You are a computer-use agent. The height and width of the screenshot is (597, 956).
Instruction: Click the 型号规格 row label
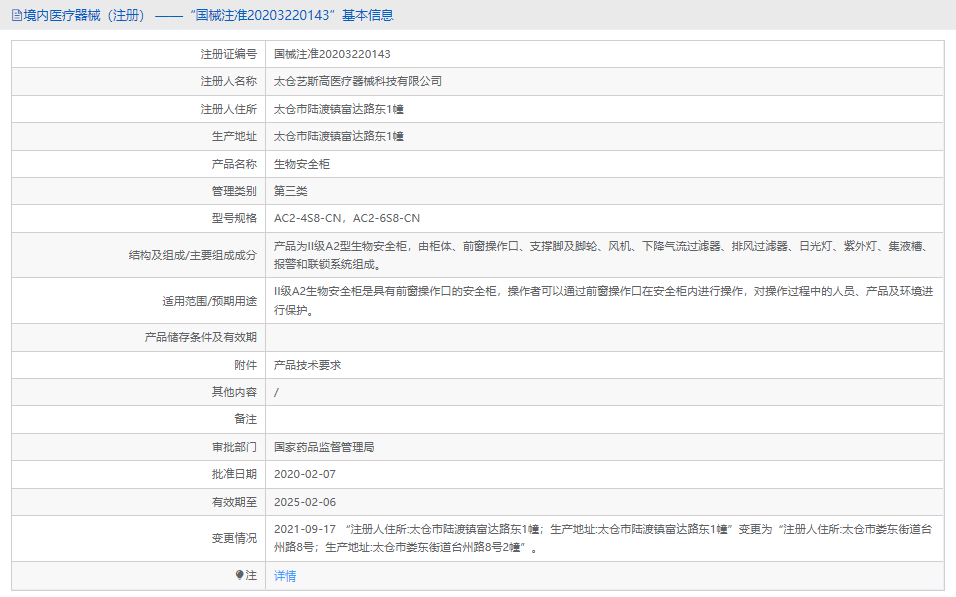(229, 217)
